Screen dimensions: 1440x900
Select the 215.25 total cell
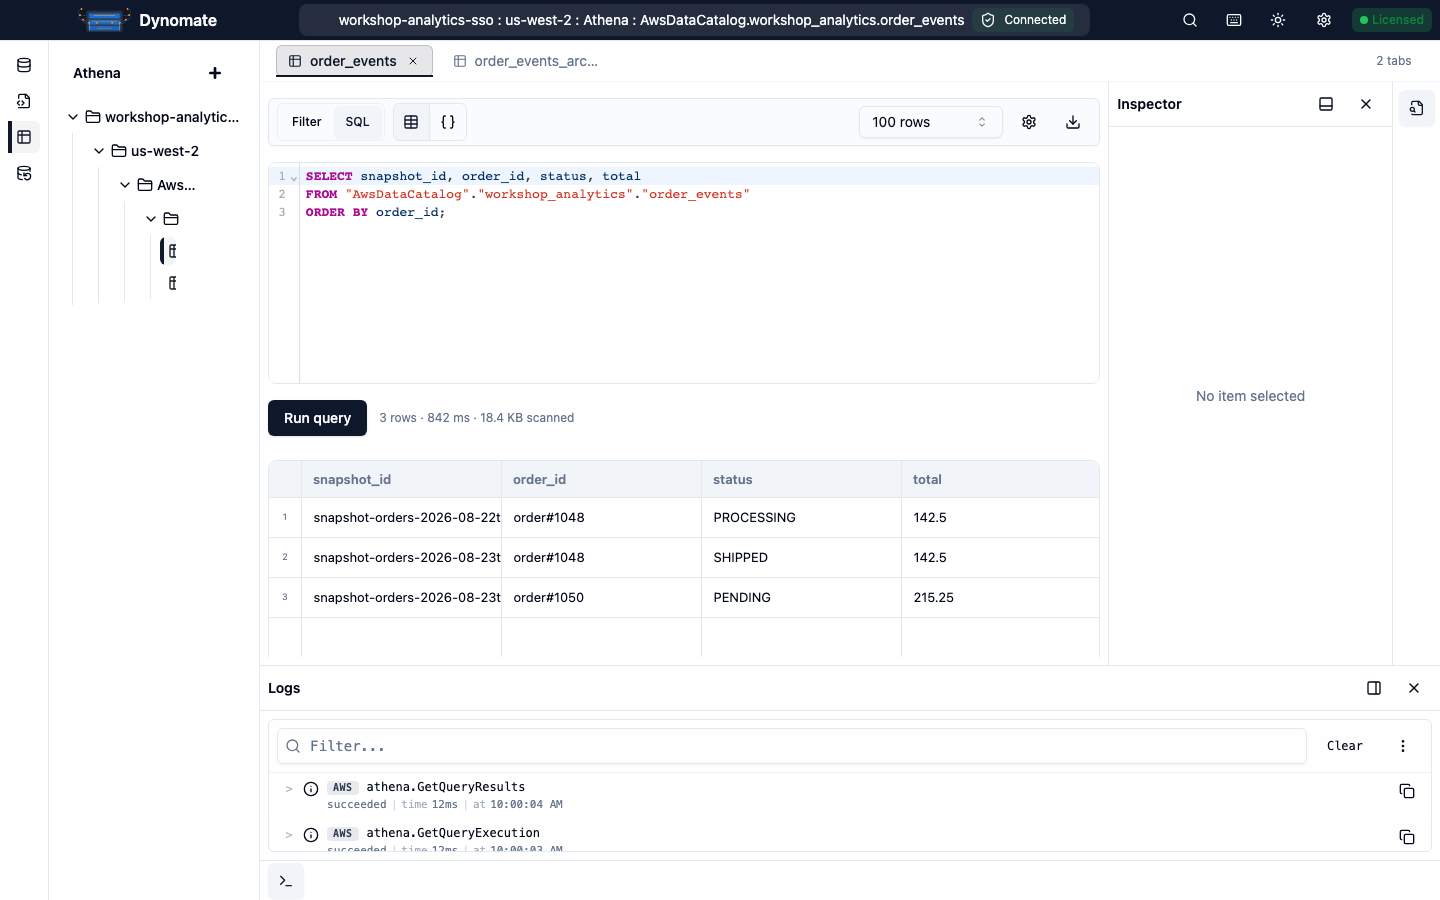(1000, 597)
